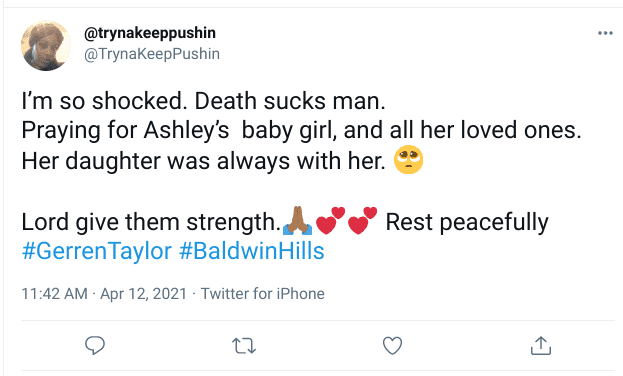Click the bold @trynakeeppushin display name
This screenshot has height=376, width=623.
click(150, 33)
